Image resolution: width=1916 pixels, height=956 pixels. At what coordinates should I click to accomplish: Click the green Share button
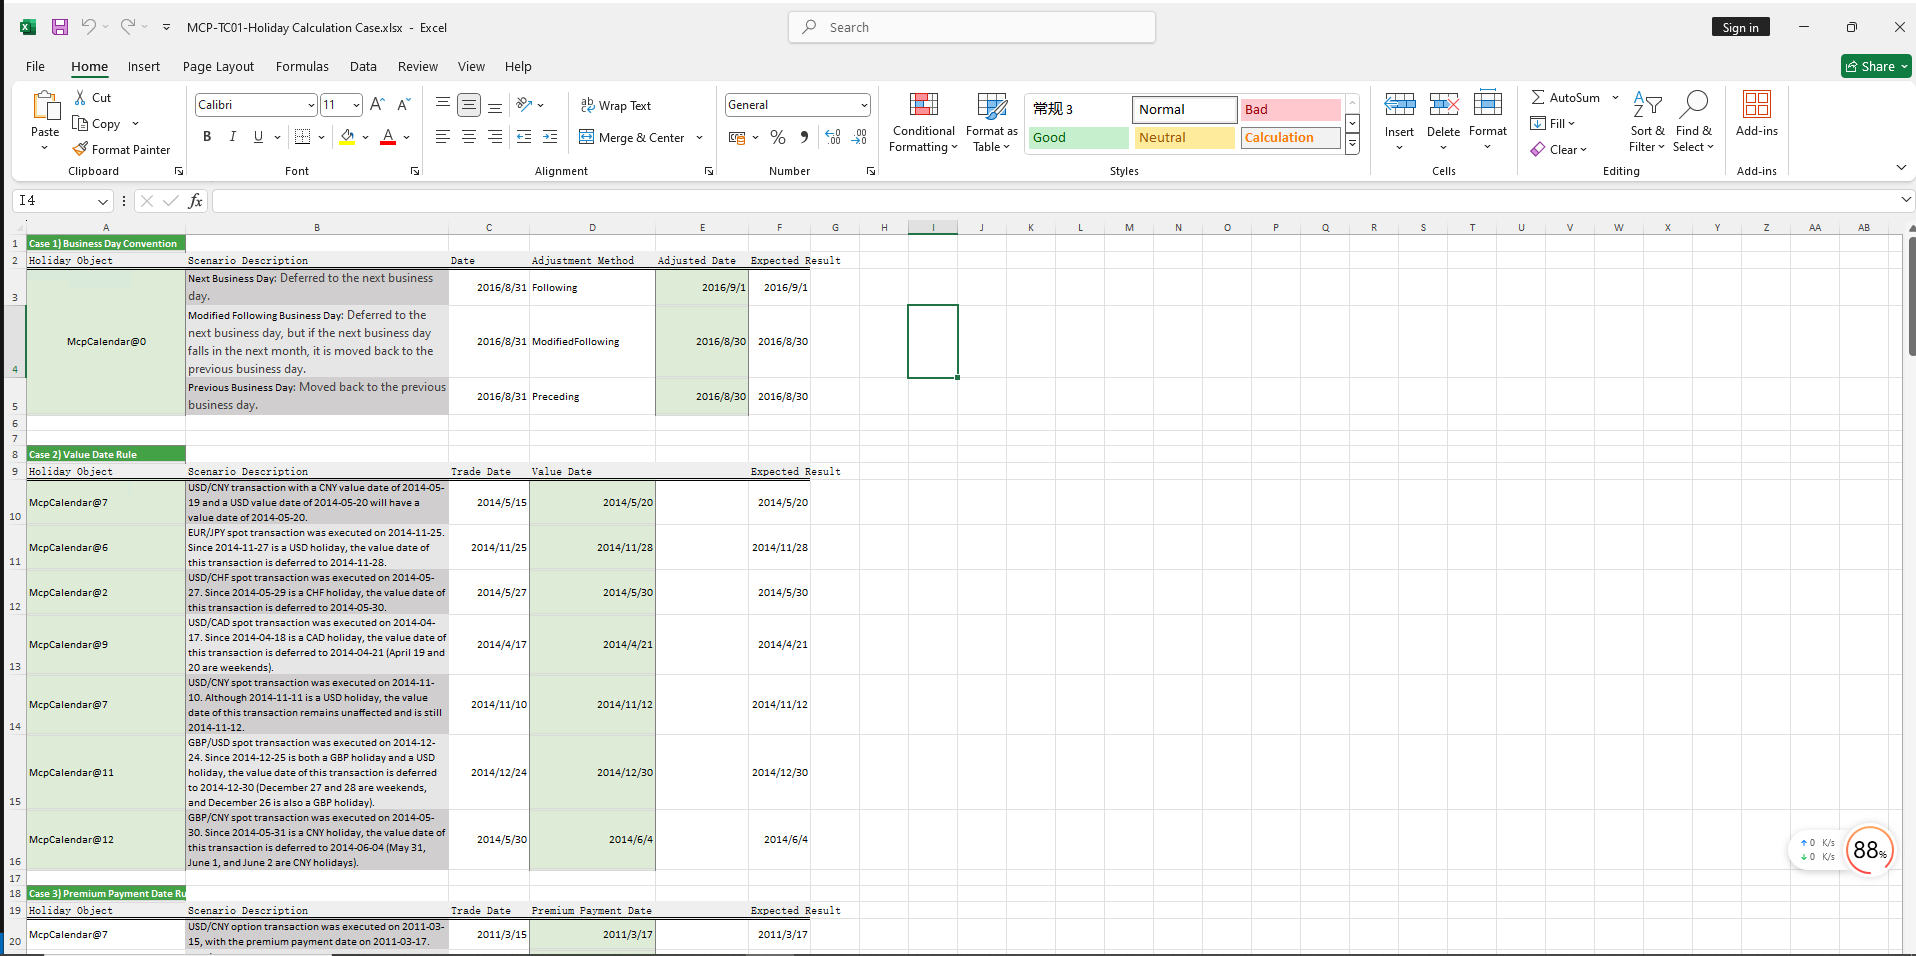tap(1876, 66)
